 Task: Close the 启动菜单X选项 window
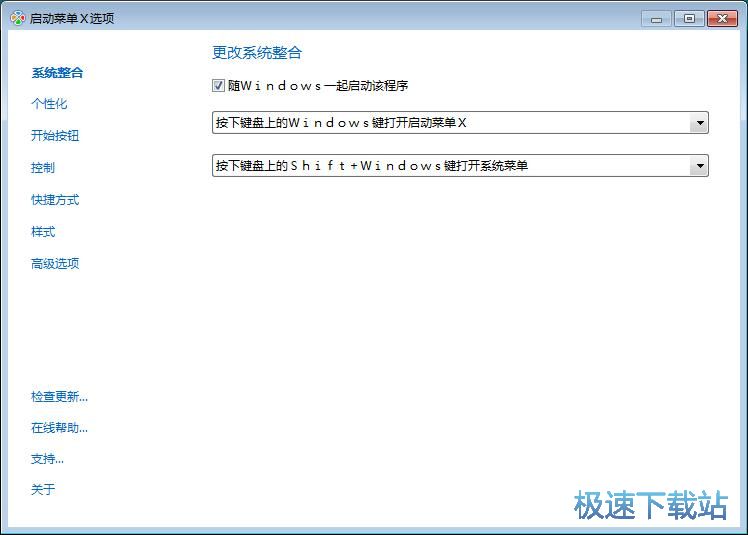722,19
